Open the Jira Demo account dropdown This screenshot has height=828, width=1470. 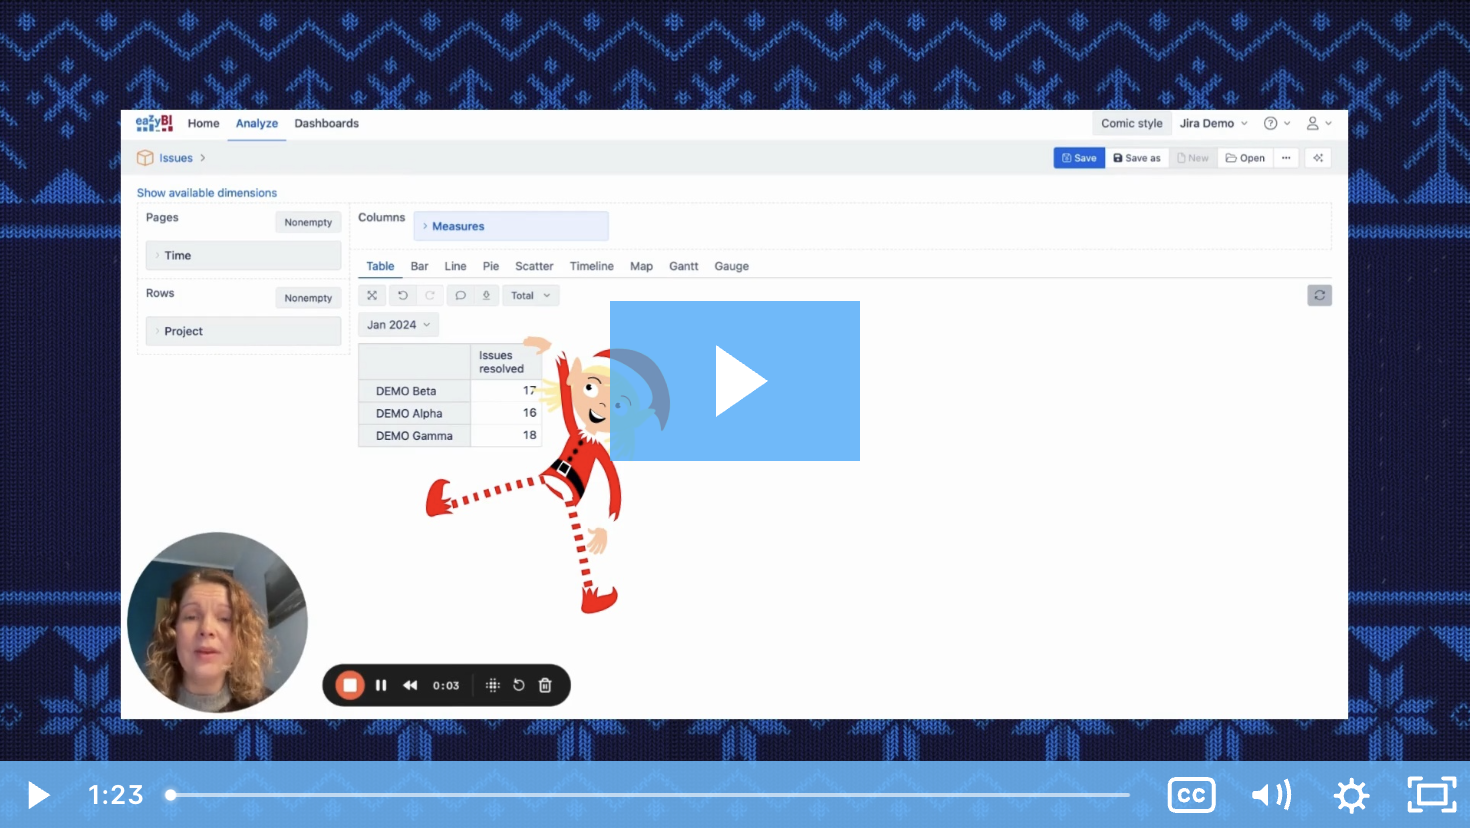[1213, 123]
